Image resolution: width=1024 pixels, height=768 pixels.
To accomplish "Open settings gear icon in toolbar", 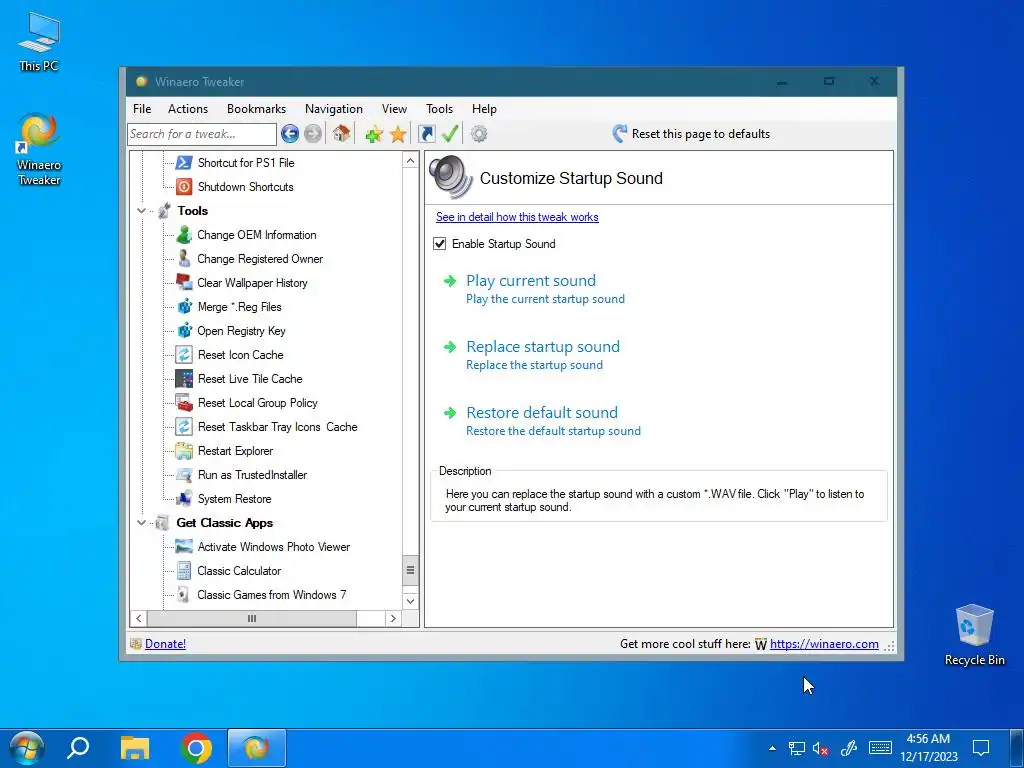I will (x=479, y=134).
